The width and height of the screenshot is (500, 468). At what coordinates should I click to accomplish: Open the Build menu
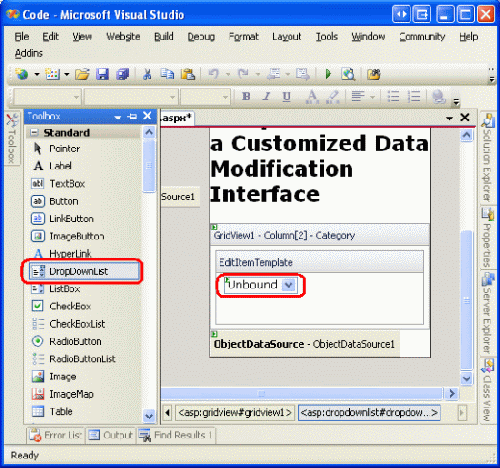pos(164,36)
